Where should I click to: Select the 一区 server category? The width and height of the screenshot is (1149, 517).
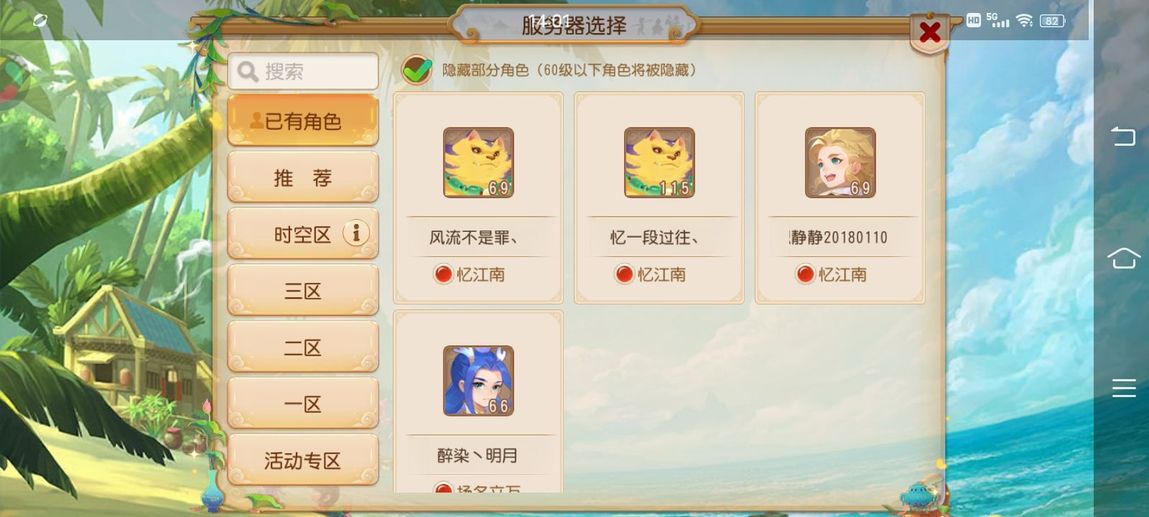pyautogui.click(x=303, y=403)
